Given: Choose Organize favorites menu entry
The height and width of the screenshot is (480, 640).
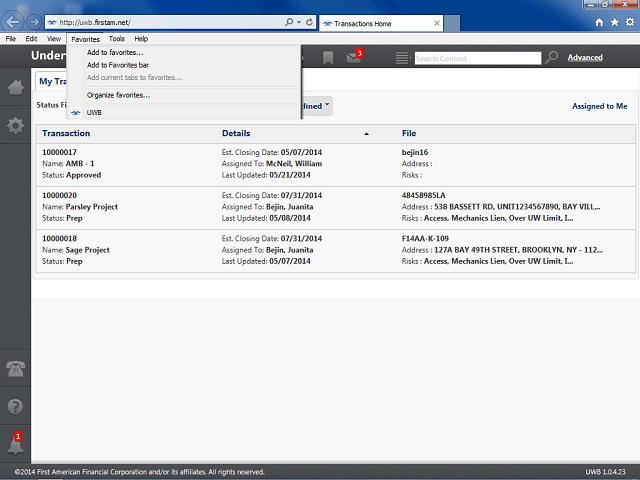Looking at the screenshot, I should [118, 95].
